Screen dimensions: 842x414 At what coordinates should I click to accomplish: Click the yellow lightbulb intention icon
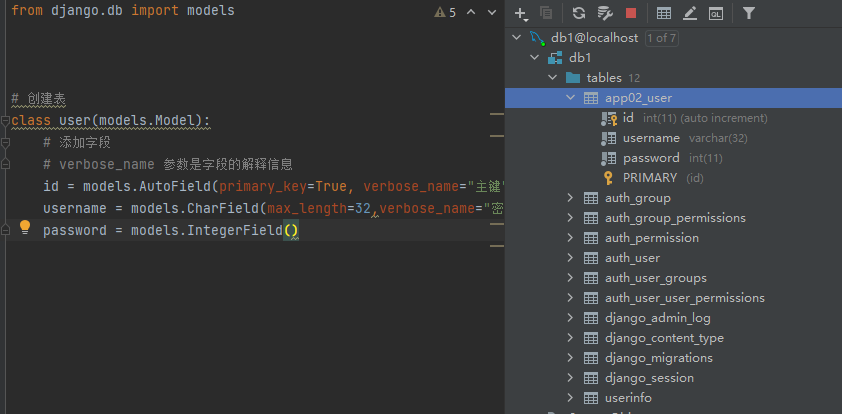pyautogui.click(x=25, y=227)
